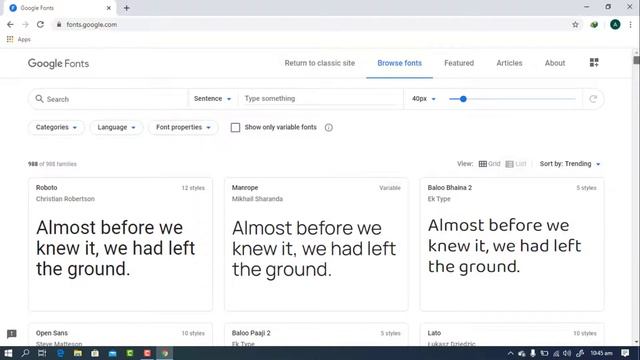This screenshot has width=640, height=360.
Task: Switch to List view
Action: [x=516, y=164]
